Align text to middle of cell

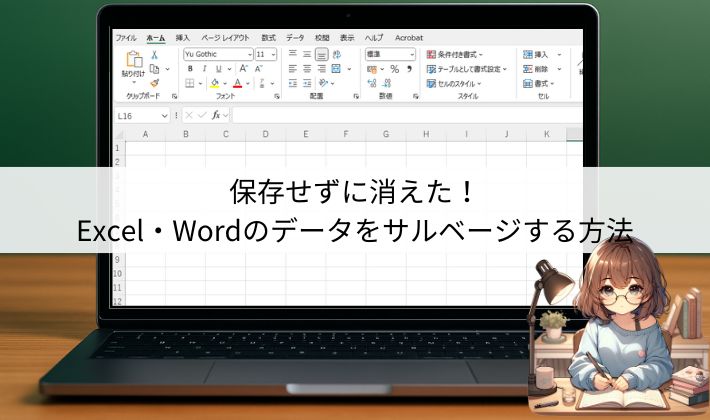307,54
